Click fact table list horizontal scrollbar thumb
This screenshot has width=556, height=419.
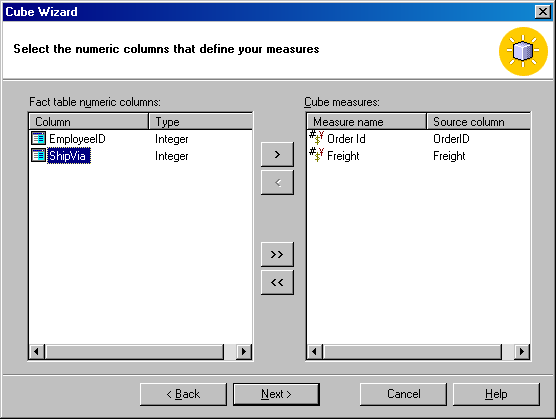pos(135,352)
